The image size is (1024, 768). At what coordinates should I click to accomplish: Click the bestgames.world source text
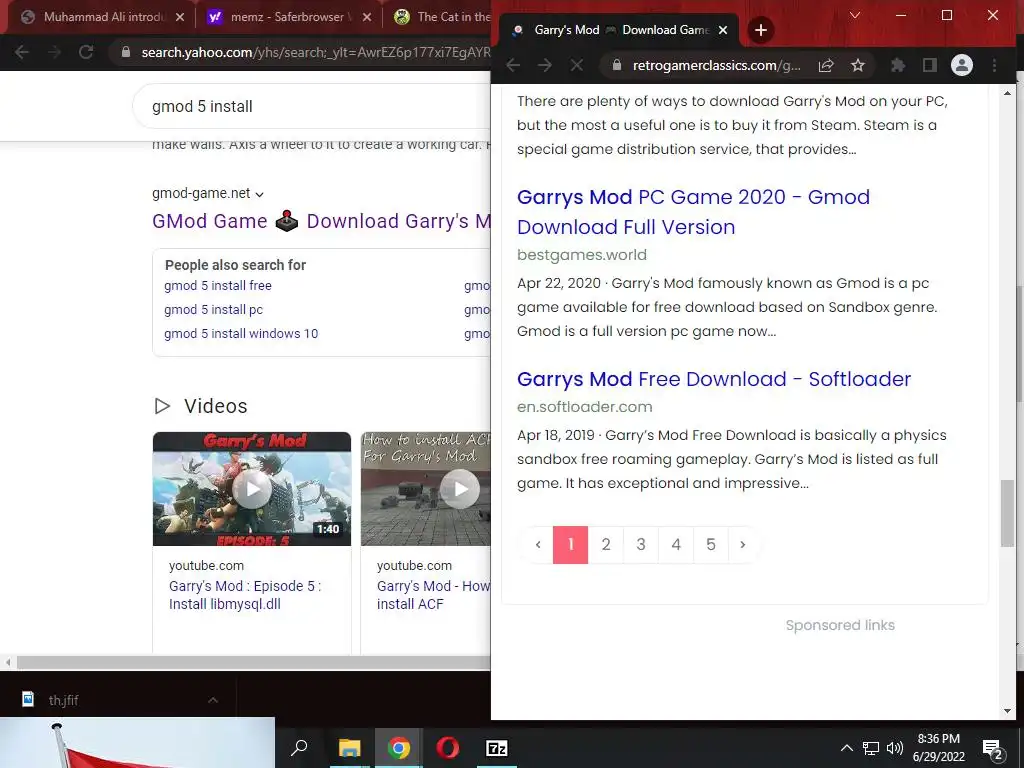pos(581,255)
